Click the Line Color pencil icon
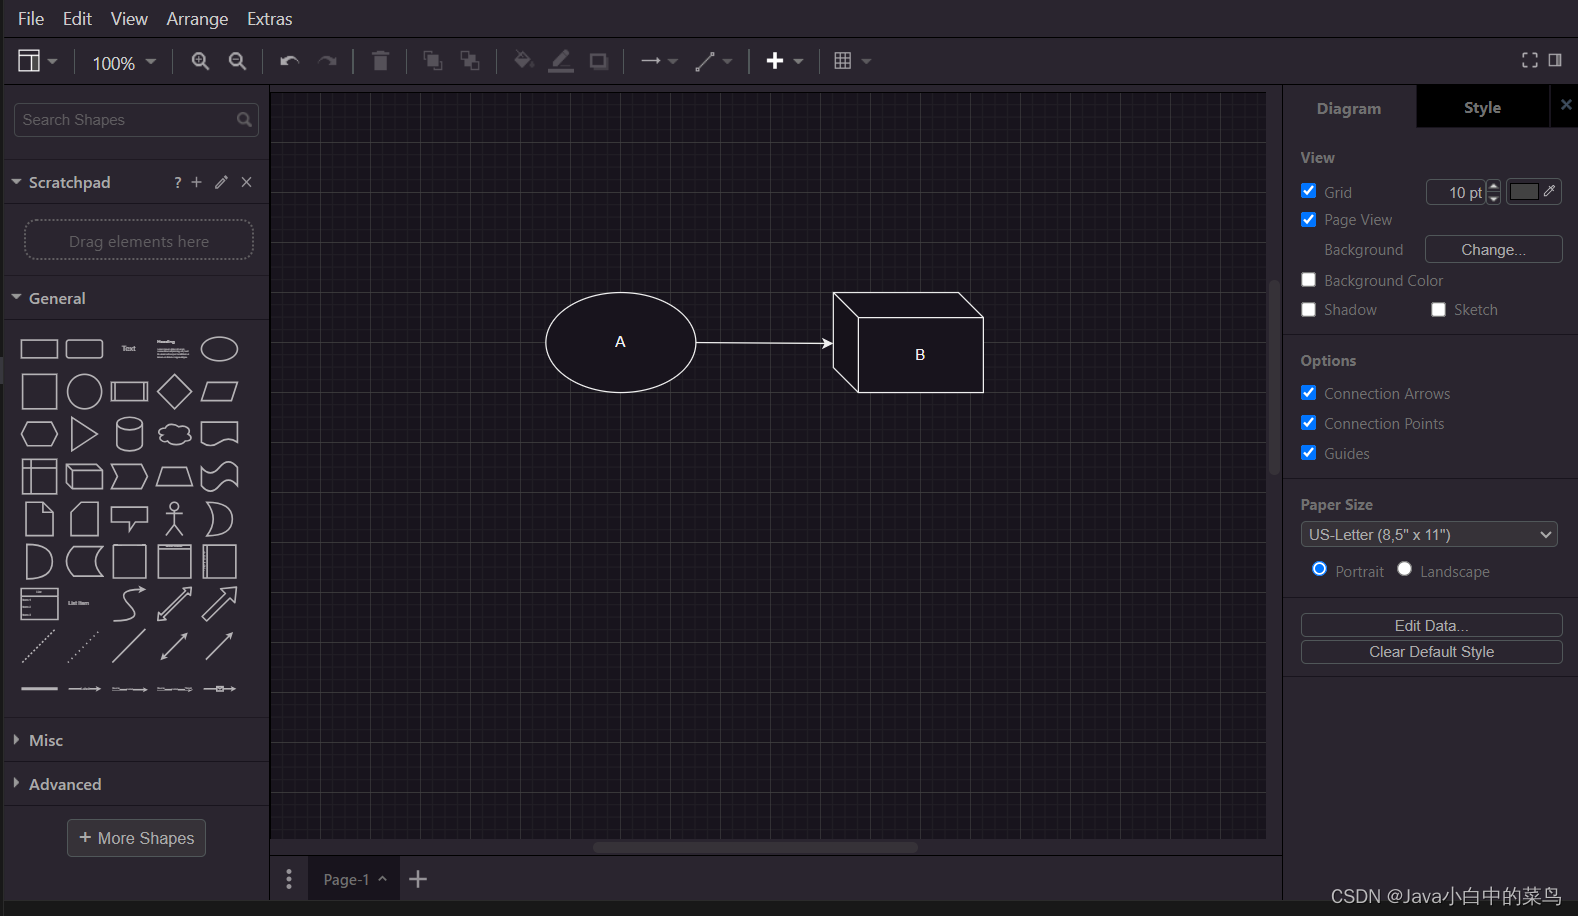The image size is (1578, 916). 561,61
